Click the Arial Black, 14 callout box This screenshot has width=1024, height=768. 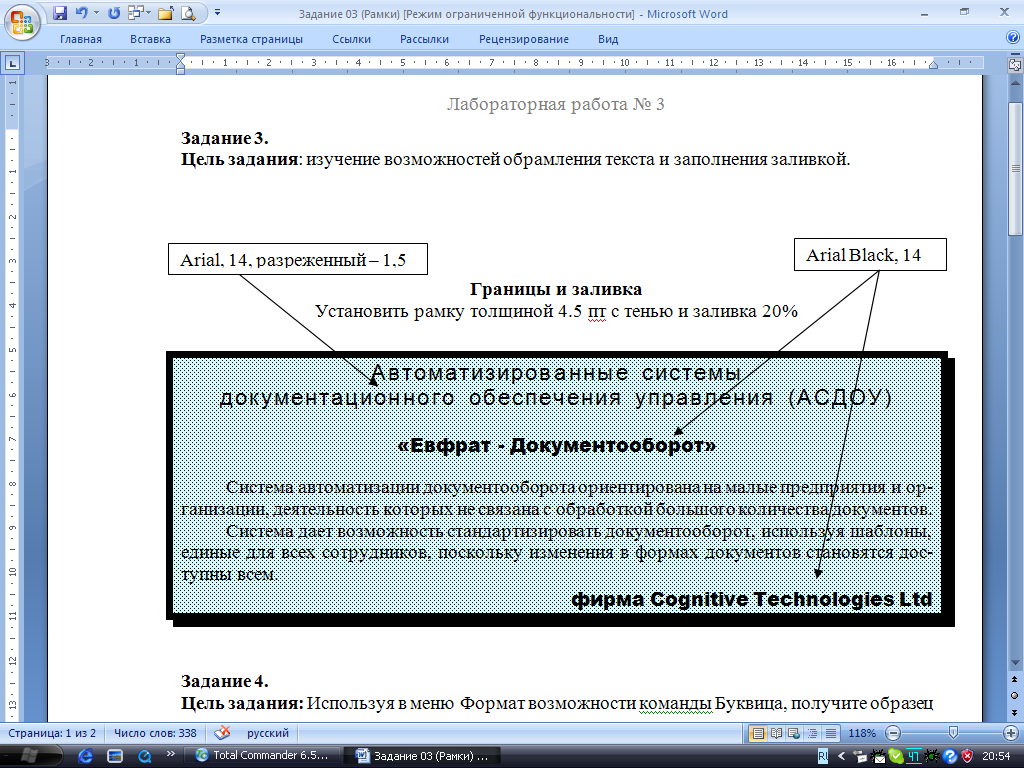coord(870,255)
